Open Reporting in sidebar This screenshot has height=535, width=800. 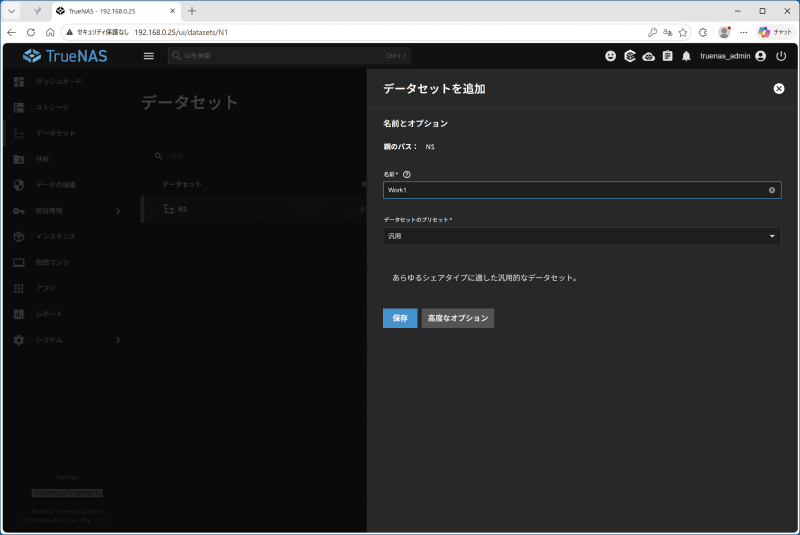[x=49, y=314]
